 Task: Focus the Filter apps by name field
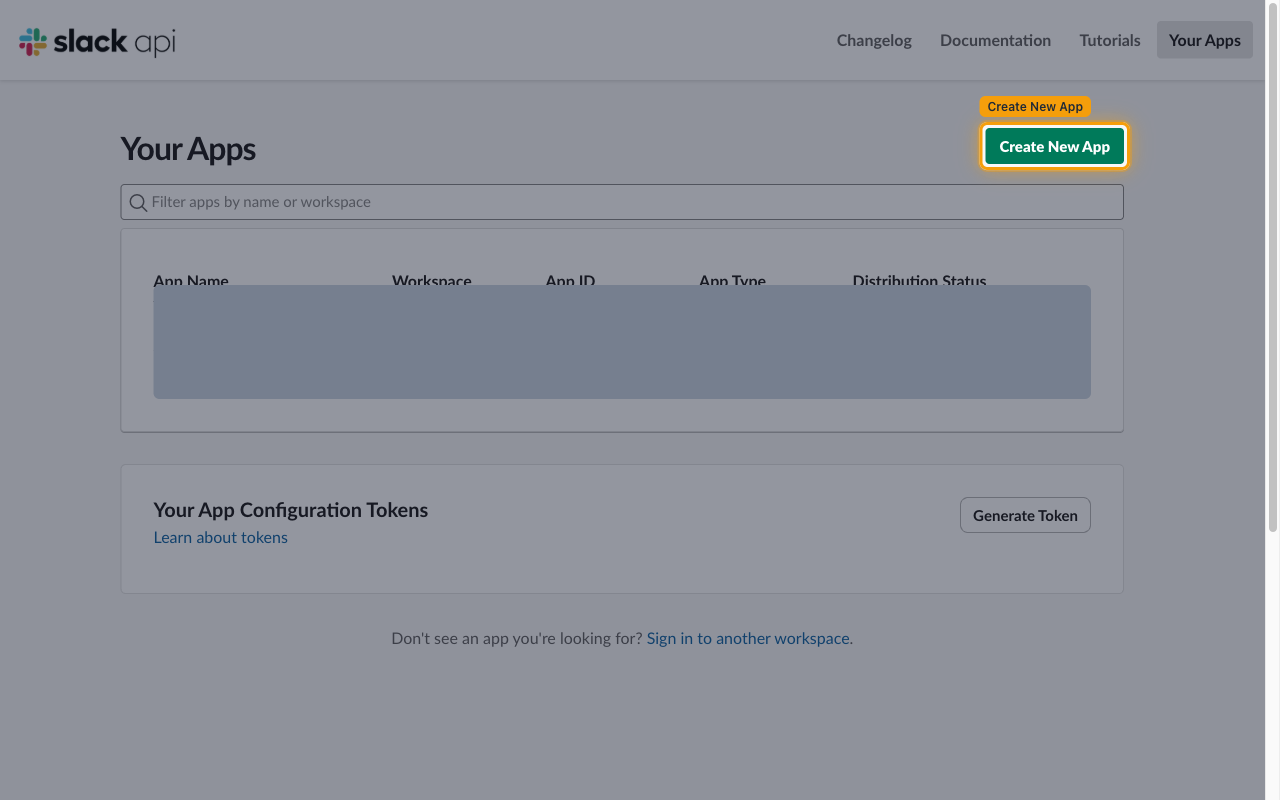point(622,202)
